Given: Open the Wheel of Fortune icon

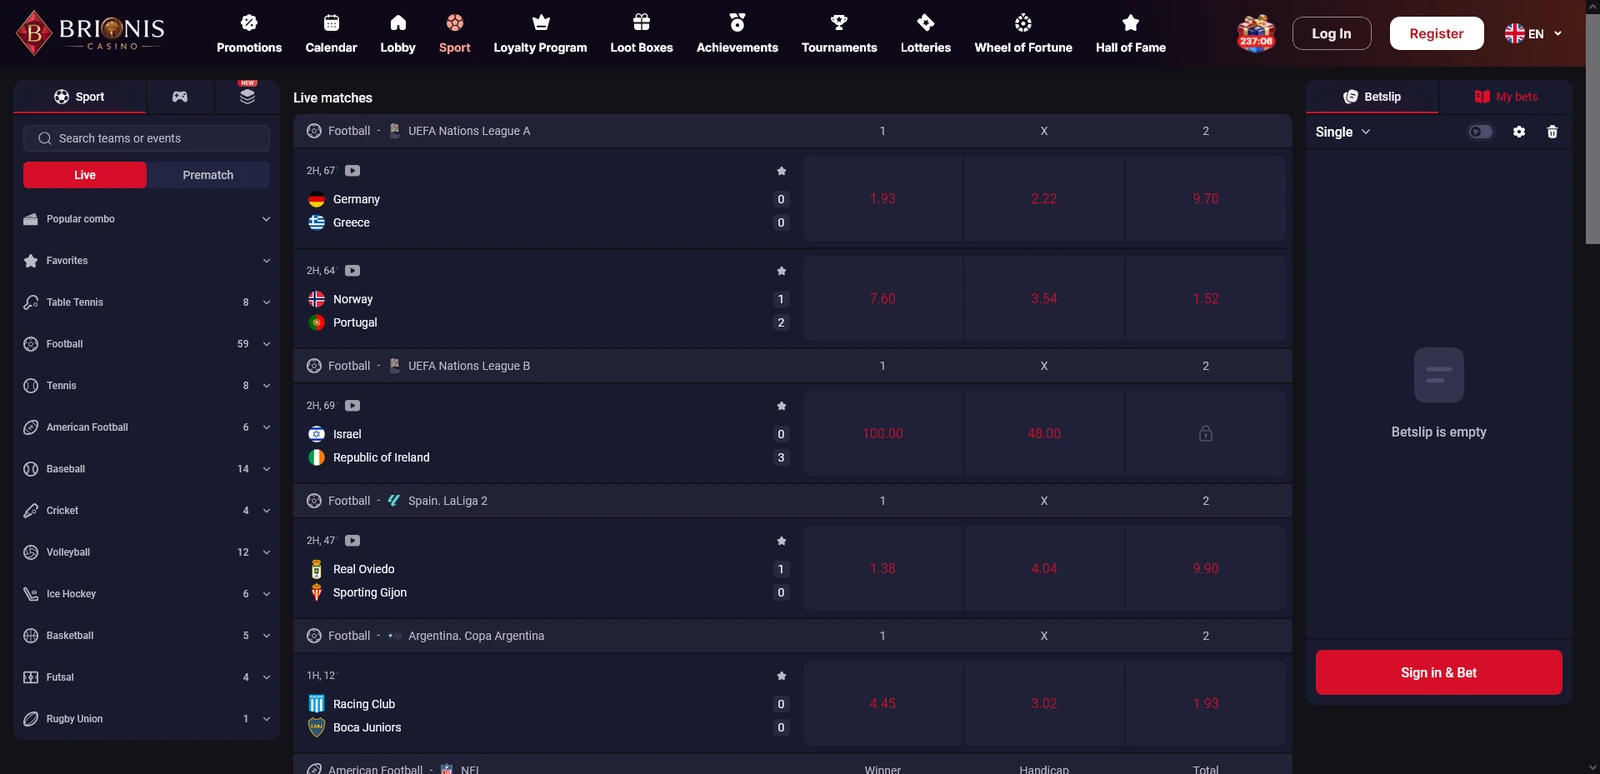Looking at the screenshot, I should (1023, 22).
